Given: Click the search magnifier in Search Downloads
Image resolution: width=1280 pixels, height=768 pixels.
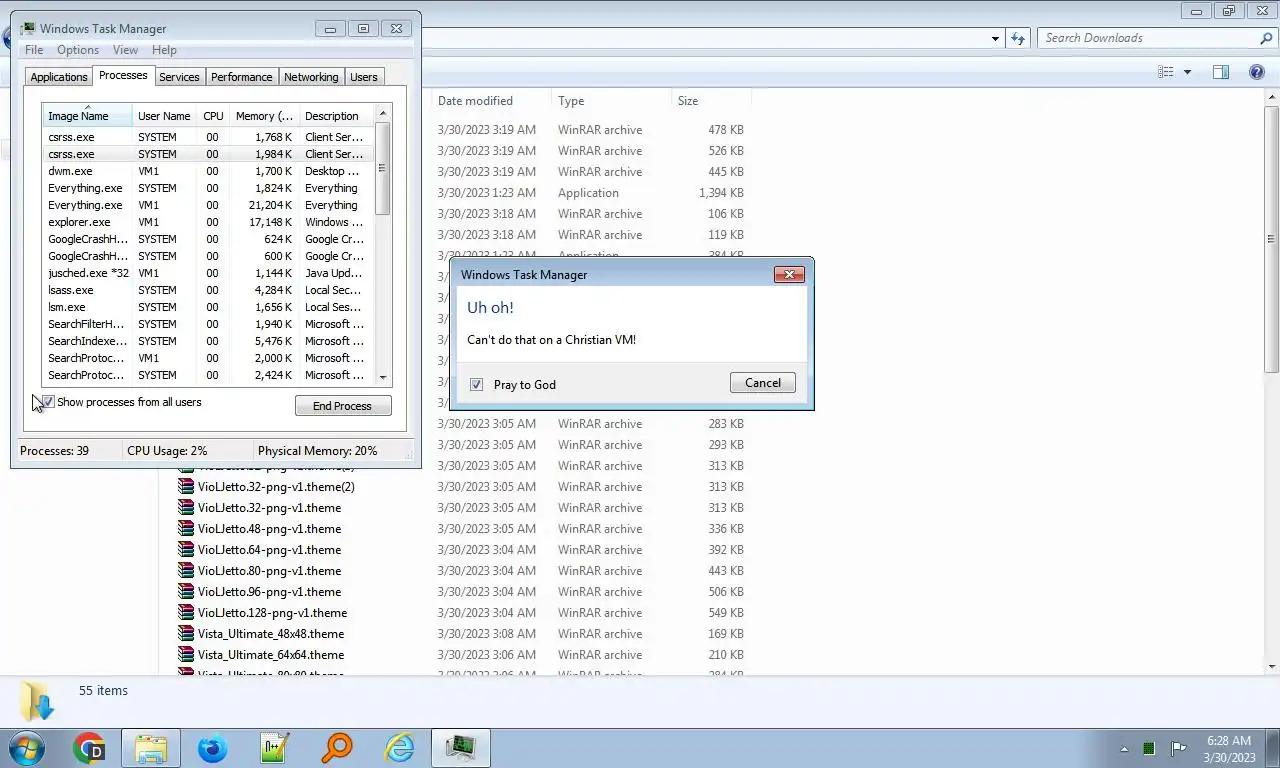Looking at the screenshot, I should [x=1266, y=38].
